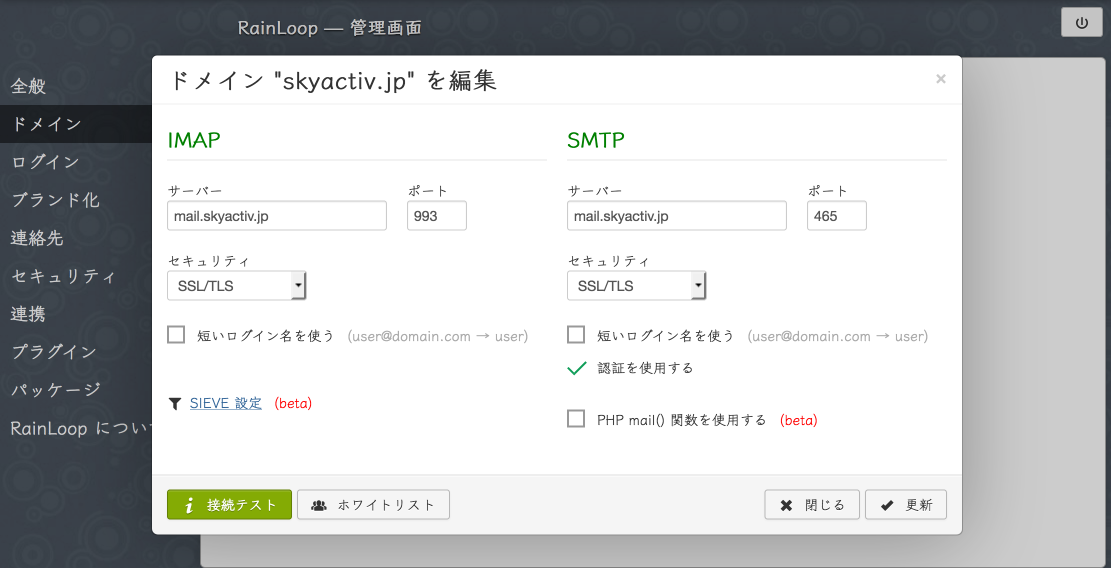Click the 閉じる button
Image resolution: width=1111 pixels, height=568 pixels.
click(x=812, y=505)
